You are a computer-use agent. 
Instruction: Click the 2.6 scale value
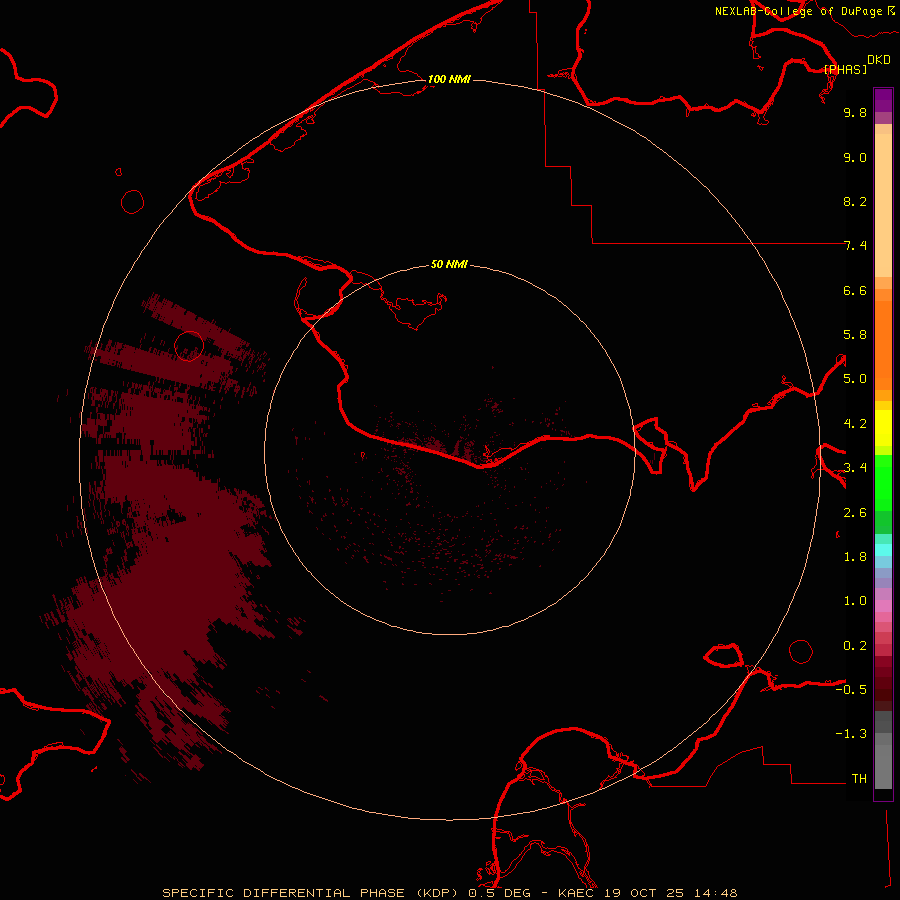855,513
